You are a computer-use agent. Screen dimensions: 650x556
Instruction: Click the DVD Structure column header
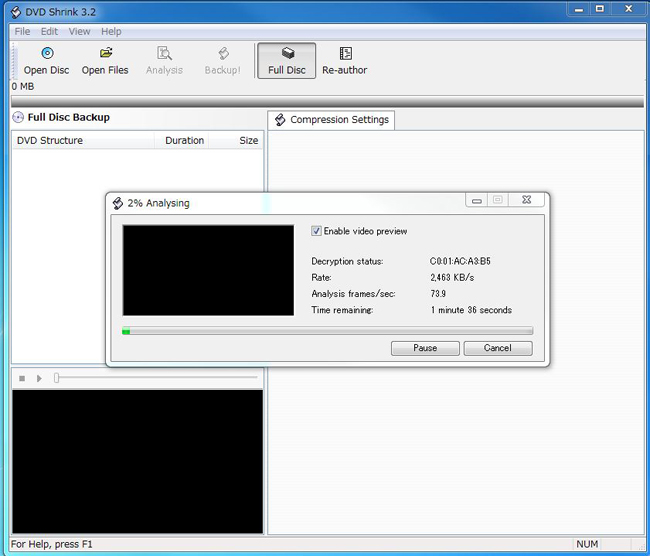(83, 141)
